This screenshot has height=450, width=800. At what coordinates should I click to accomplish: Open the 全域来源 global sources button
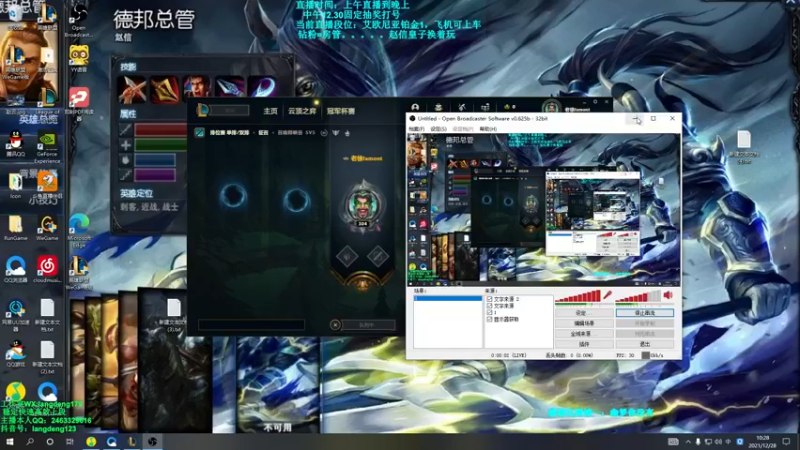pos(584,334)
